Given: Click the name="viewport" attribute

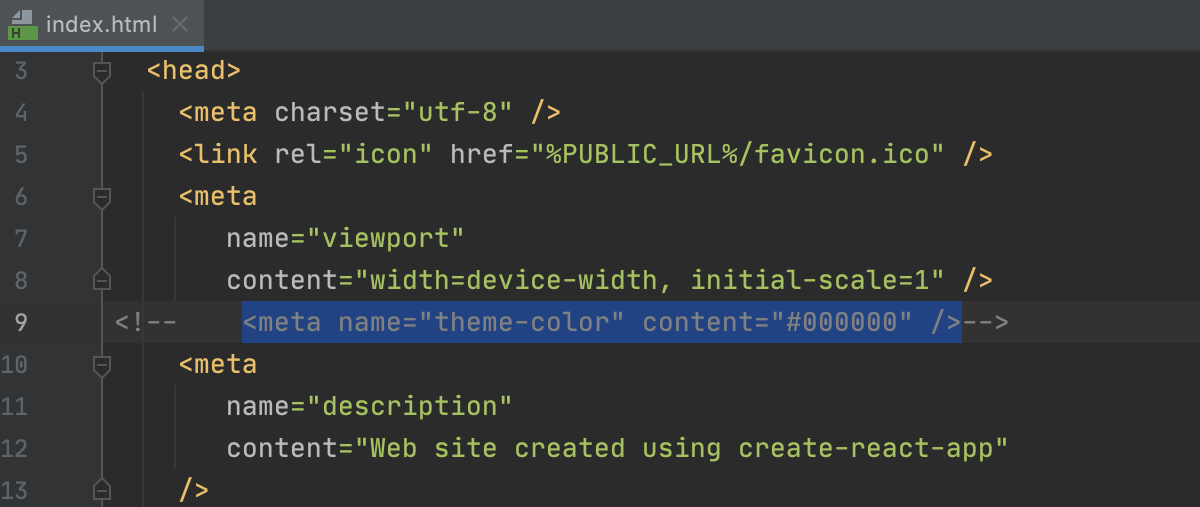Looking at the screenshot, I should point(346,238).
